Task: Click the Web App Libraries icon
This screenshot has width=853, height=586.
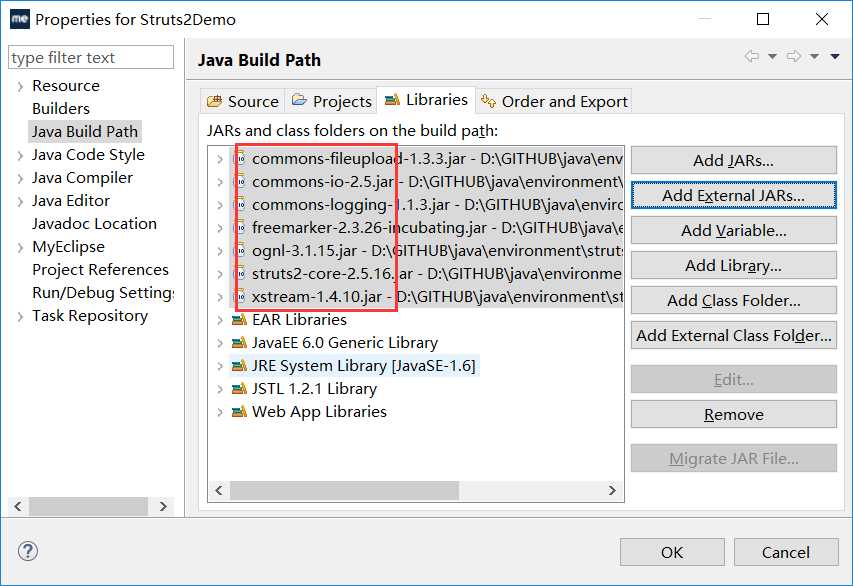Action: [x=239, y=412]
